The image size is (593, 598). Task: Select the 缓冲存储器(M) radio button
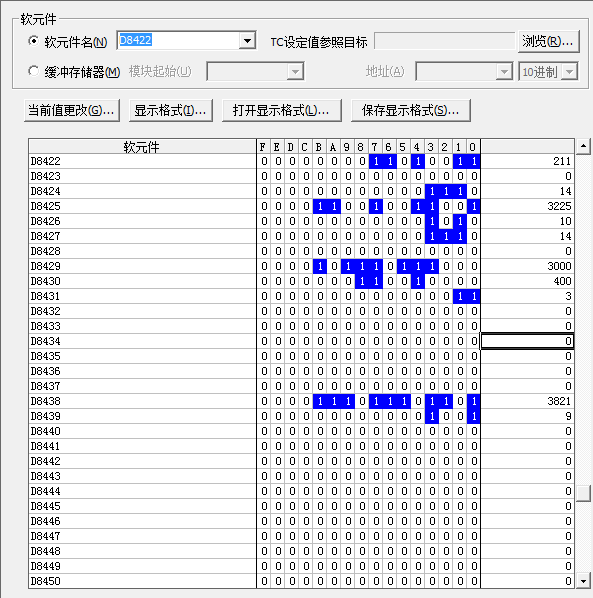coord(34,71)
